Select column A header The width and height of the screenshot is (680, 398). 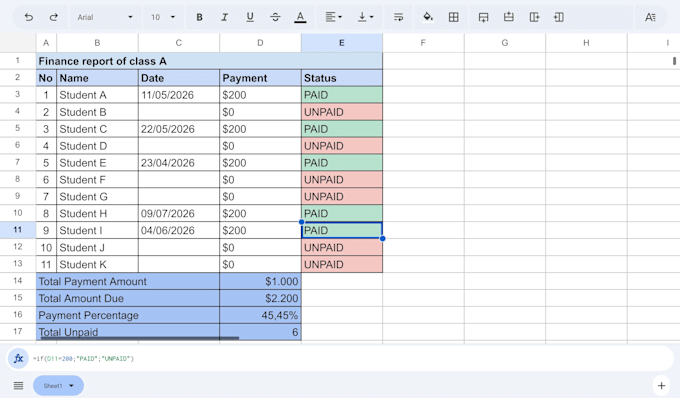[x=46, y=43]
